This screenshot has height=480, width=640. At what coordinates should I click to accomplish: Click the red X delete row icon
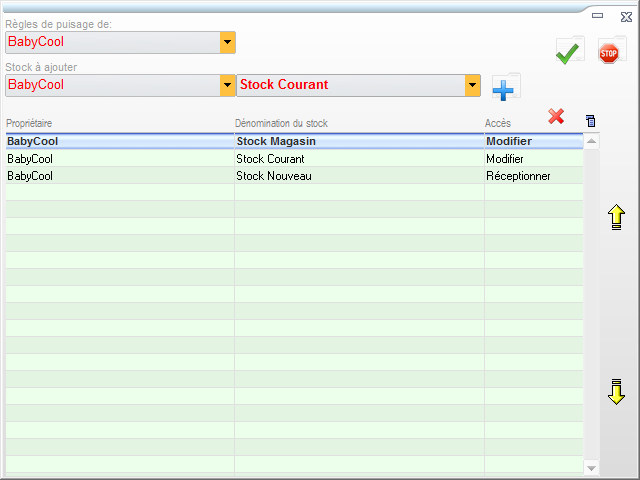pyautogui.click(x=556, y=117)
